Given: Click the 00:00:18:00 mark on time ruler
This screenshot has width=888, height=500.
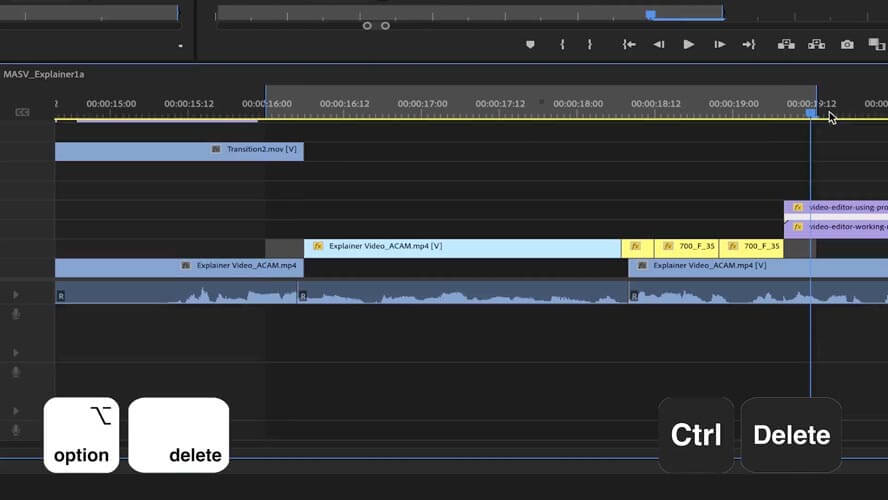Looking at the screenshot, I should (x=578, y=104).
